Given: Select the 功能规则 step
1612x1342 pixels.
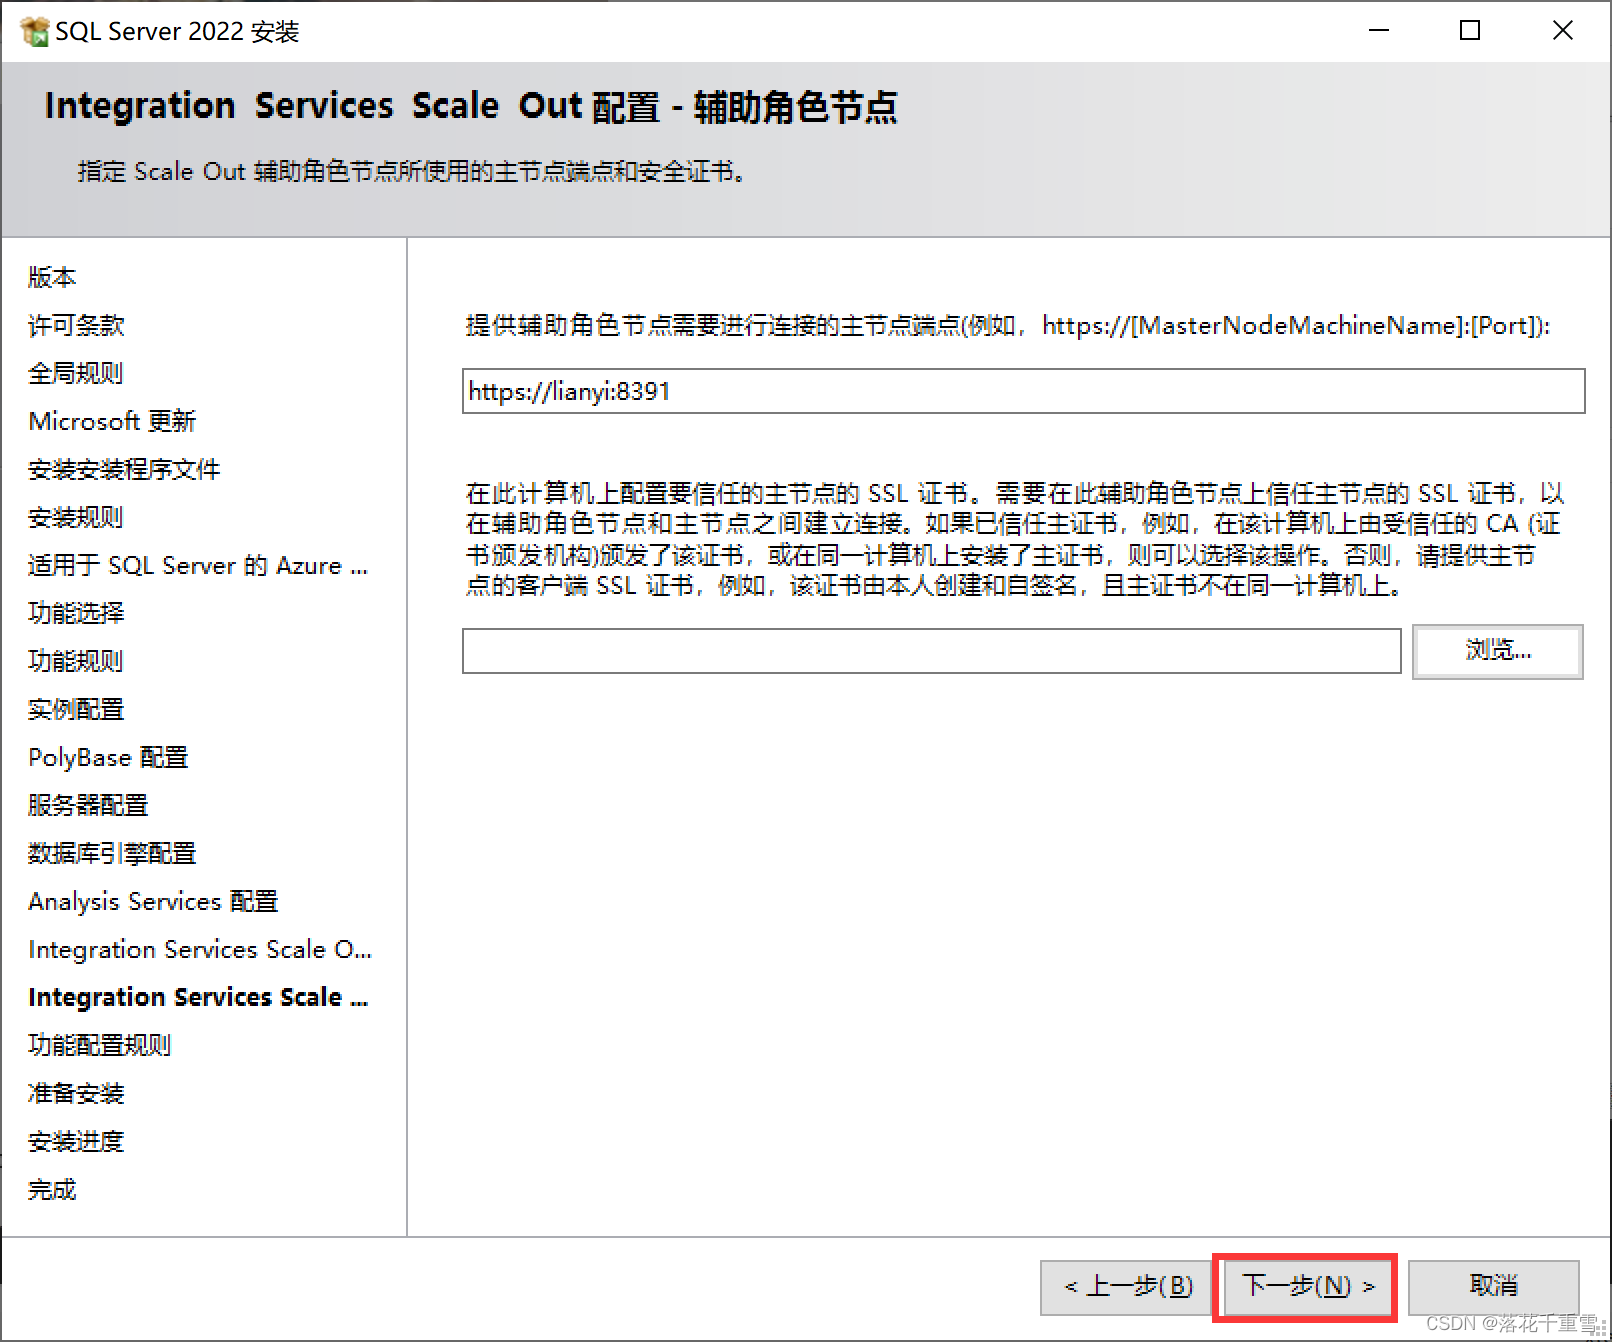Looking at the screenshot, I should click(x=76, y=661).
